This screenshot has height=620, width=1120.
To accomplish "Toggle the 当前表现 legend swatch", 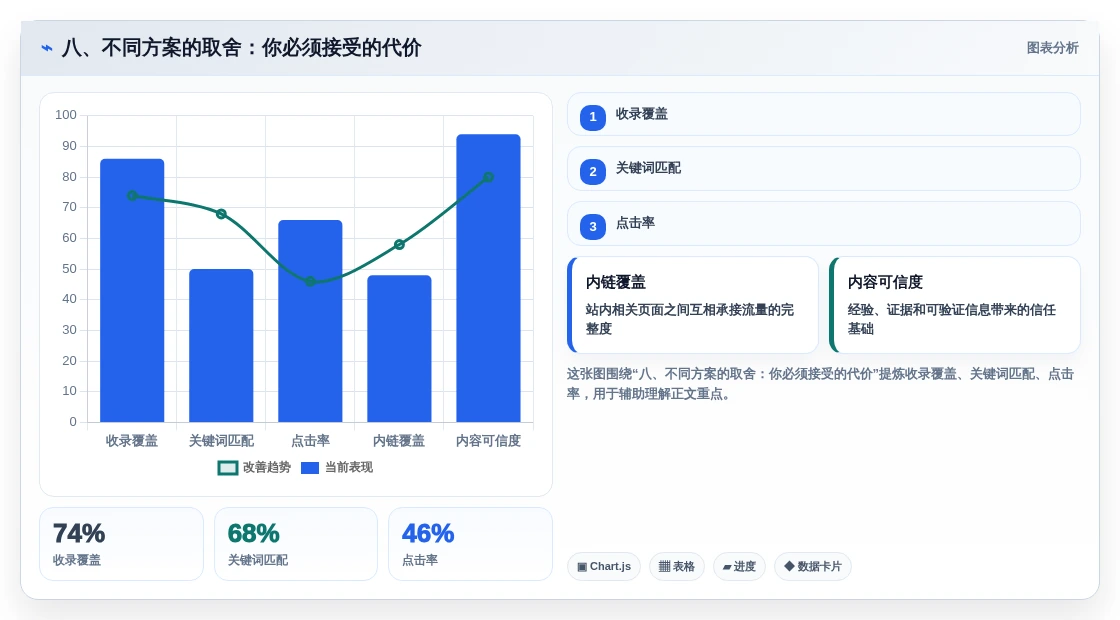I will [x=309, y=468].
